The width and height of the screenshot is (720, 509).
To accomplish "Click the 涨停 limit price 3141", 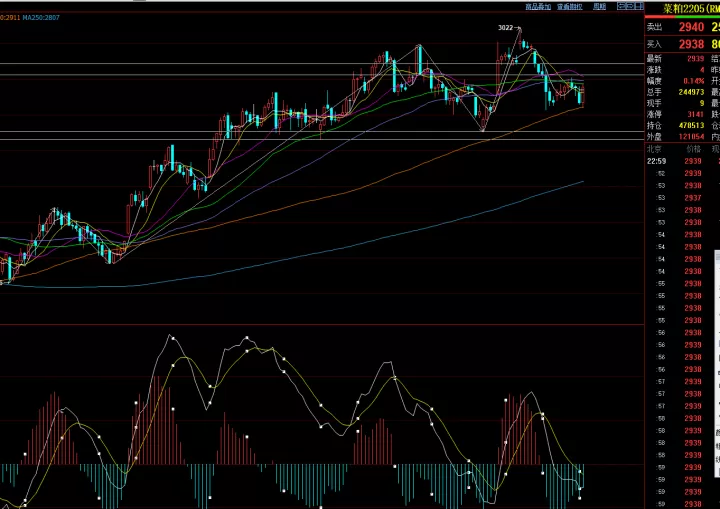I will (x=695, y=114).
